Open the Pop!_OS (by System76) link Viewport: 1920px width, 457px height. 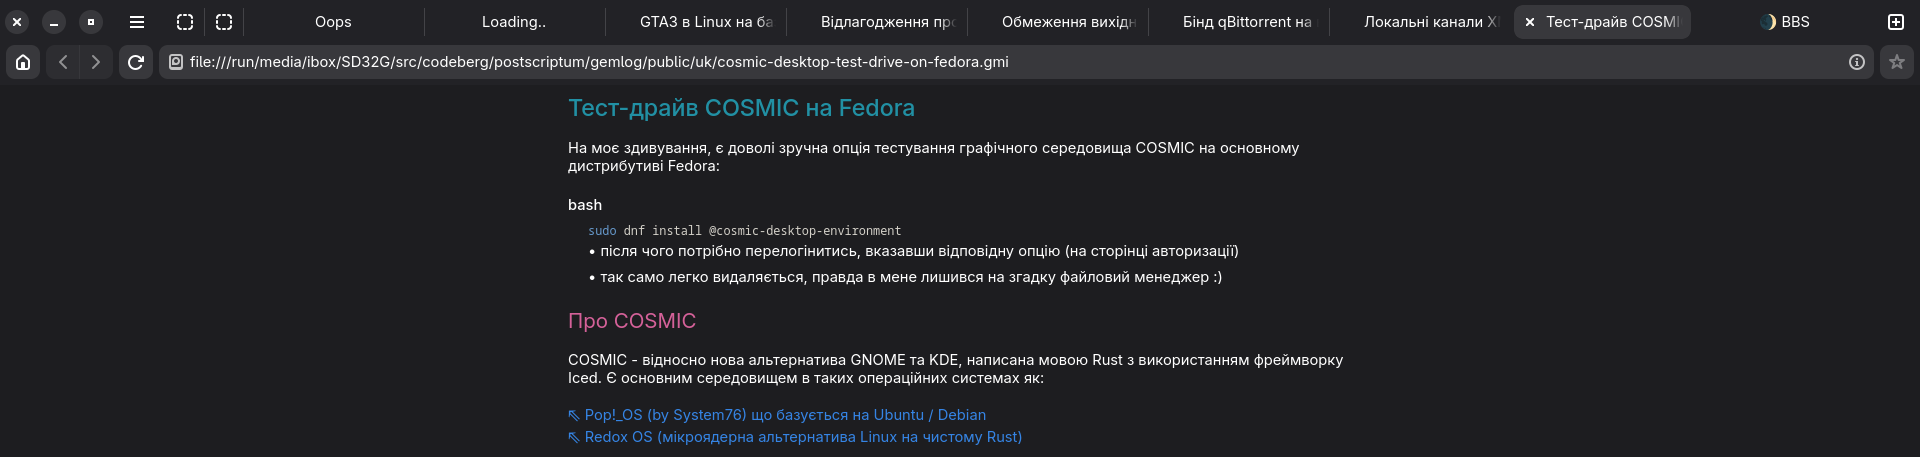pyautogui.click(x=777, y=415)
